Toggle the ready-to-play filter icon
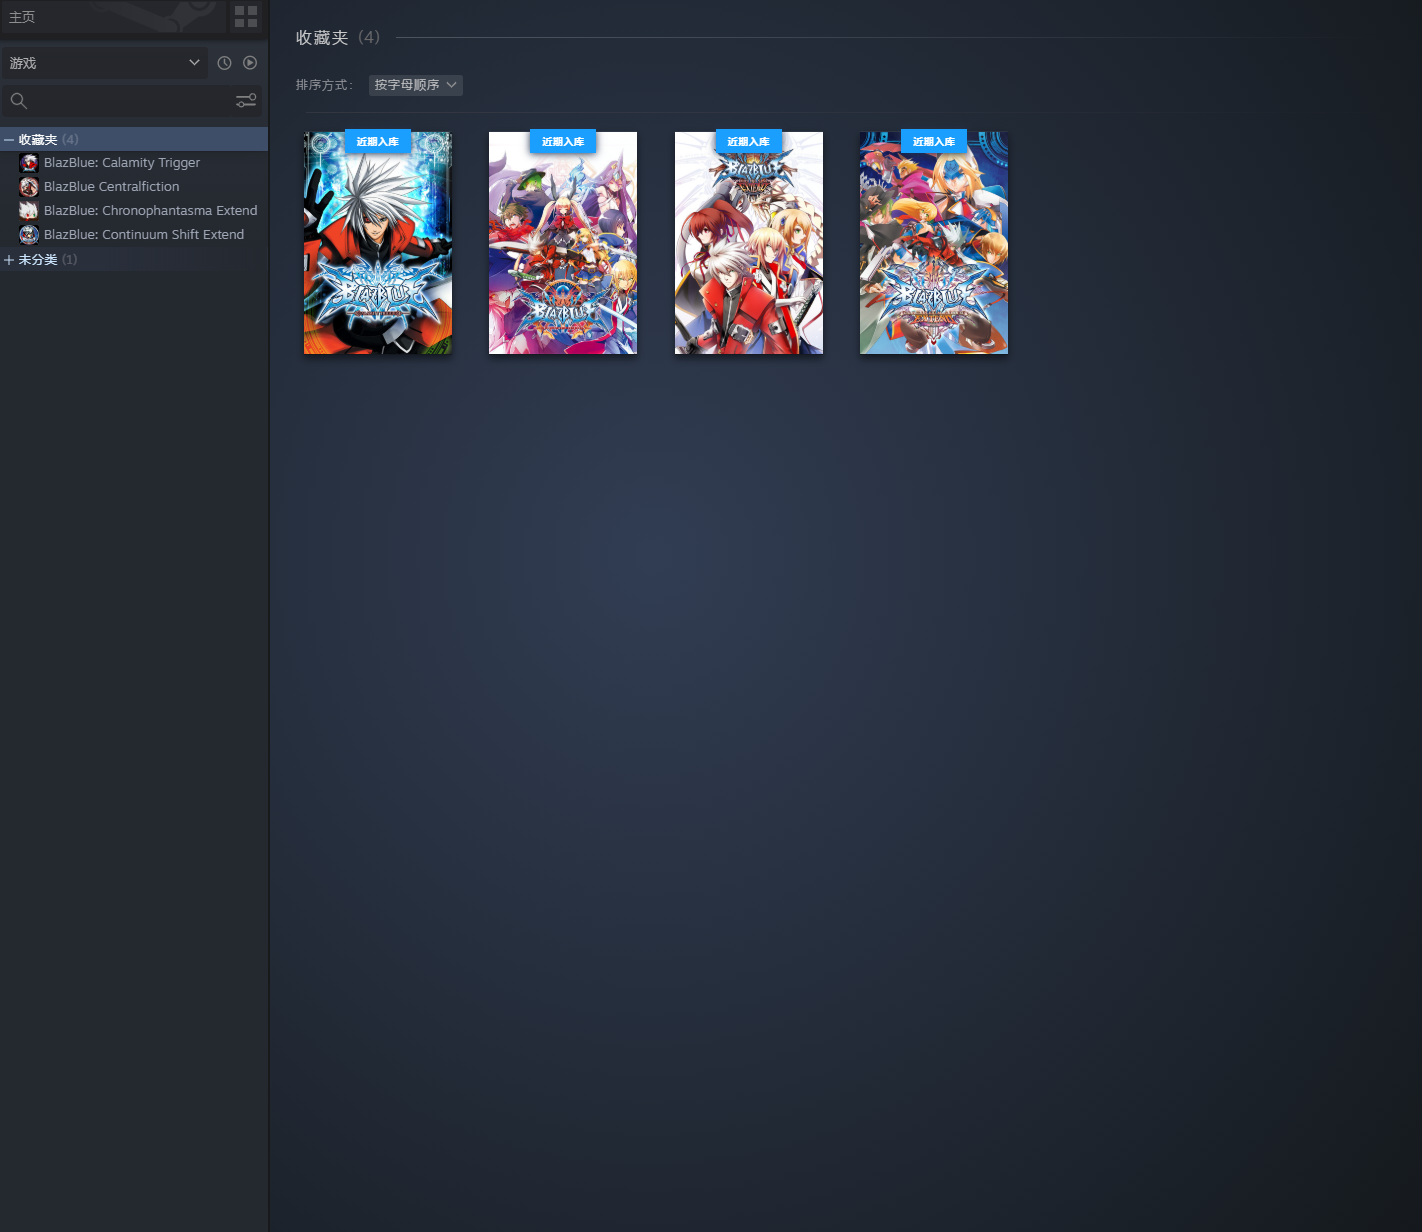Image resolution: width=1422 pixels, height=1232 pixels. pyautogui.click(x=250, y=63)
